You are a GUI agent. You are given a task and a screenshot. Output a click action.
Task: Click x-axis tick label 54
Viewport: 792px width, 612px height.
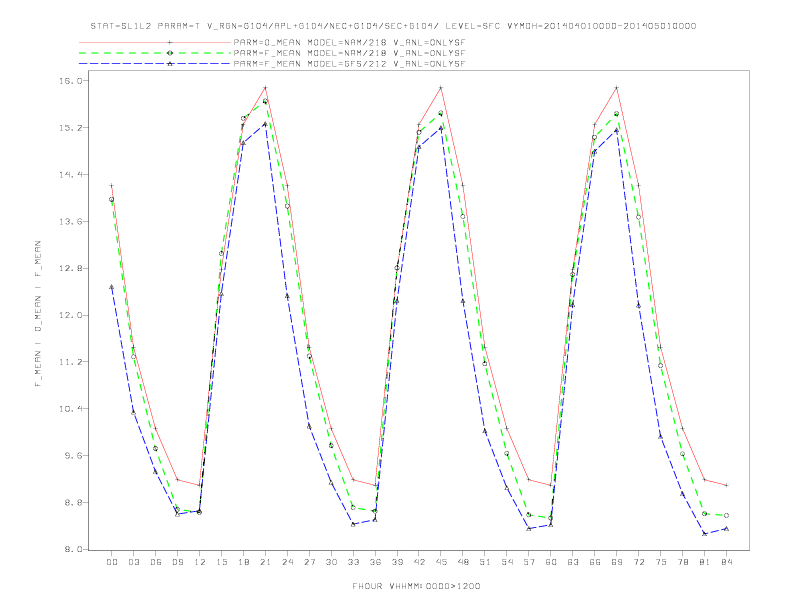pyautogui.click(x=507, y=562)
